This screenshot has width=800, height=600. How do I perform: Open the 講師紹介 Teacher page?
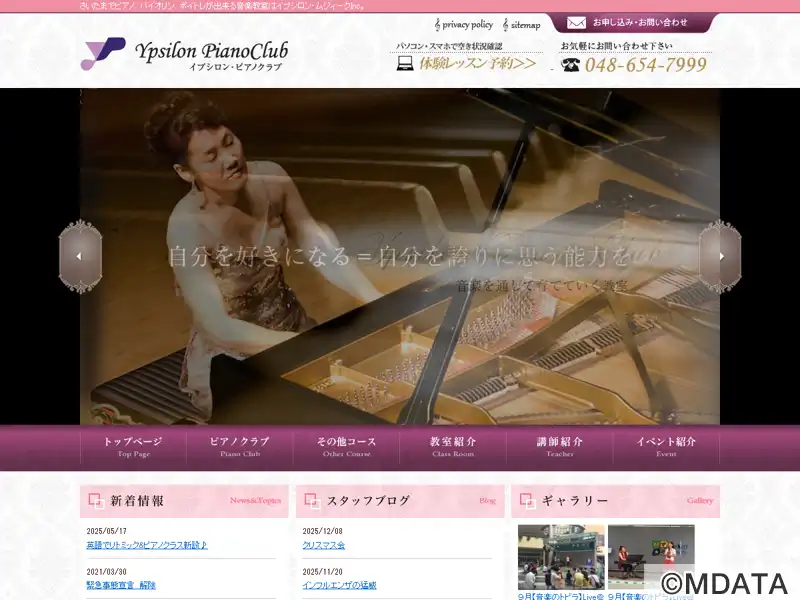point(560,446)
